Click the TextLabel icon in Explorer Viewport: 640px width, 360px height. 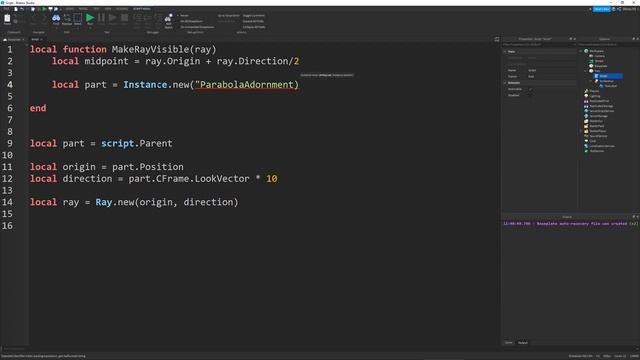pos(601,86)
